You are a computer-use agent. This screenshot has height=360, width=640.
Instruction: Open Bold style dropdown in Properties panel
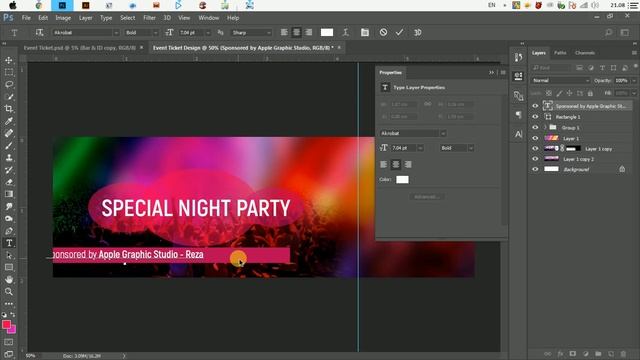point(471,148)
